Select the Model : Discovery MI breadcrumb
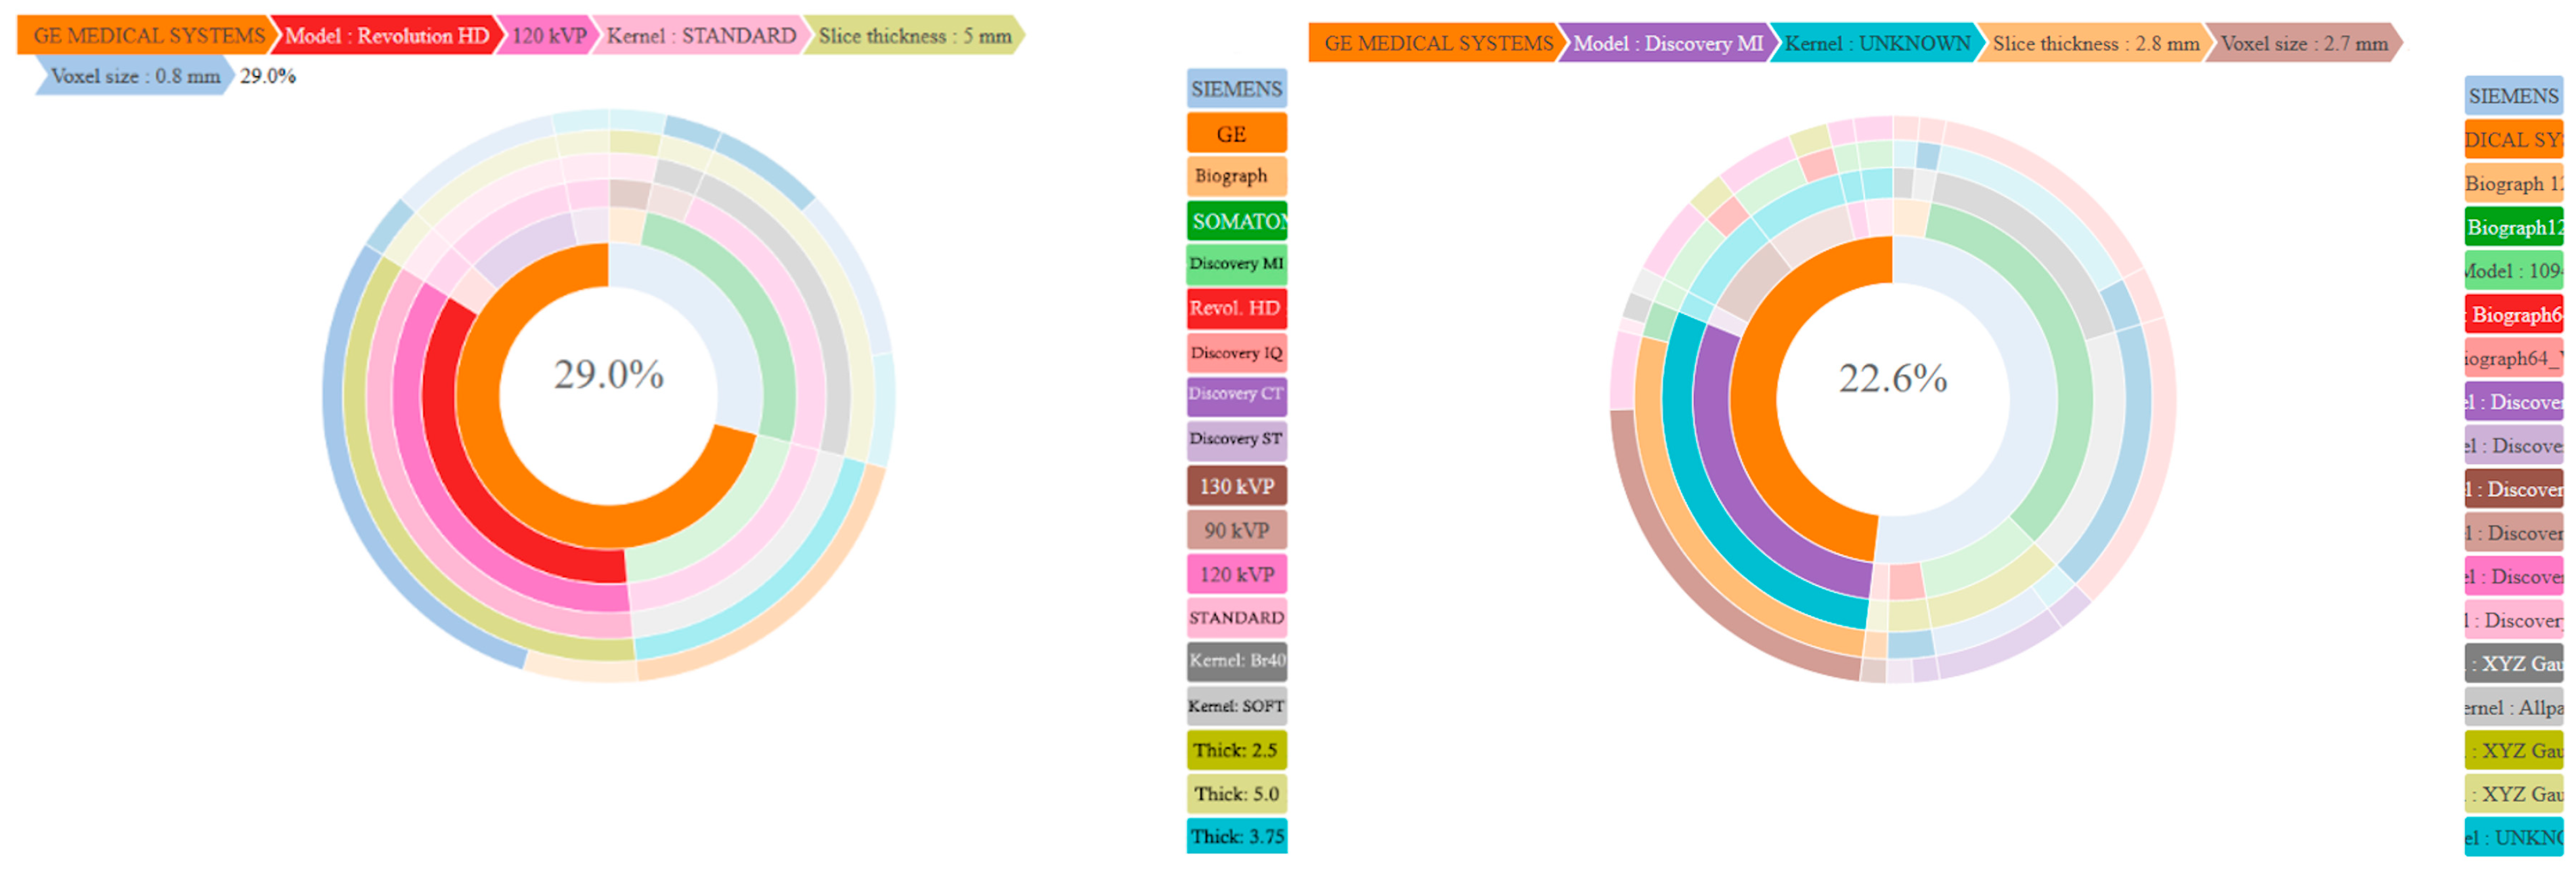Screen dimensions: 2576x871 pos(1667,43)
